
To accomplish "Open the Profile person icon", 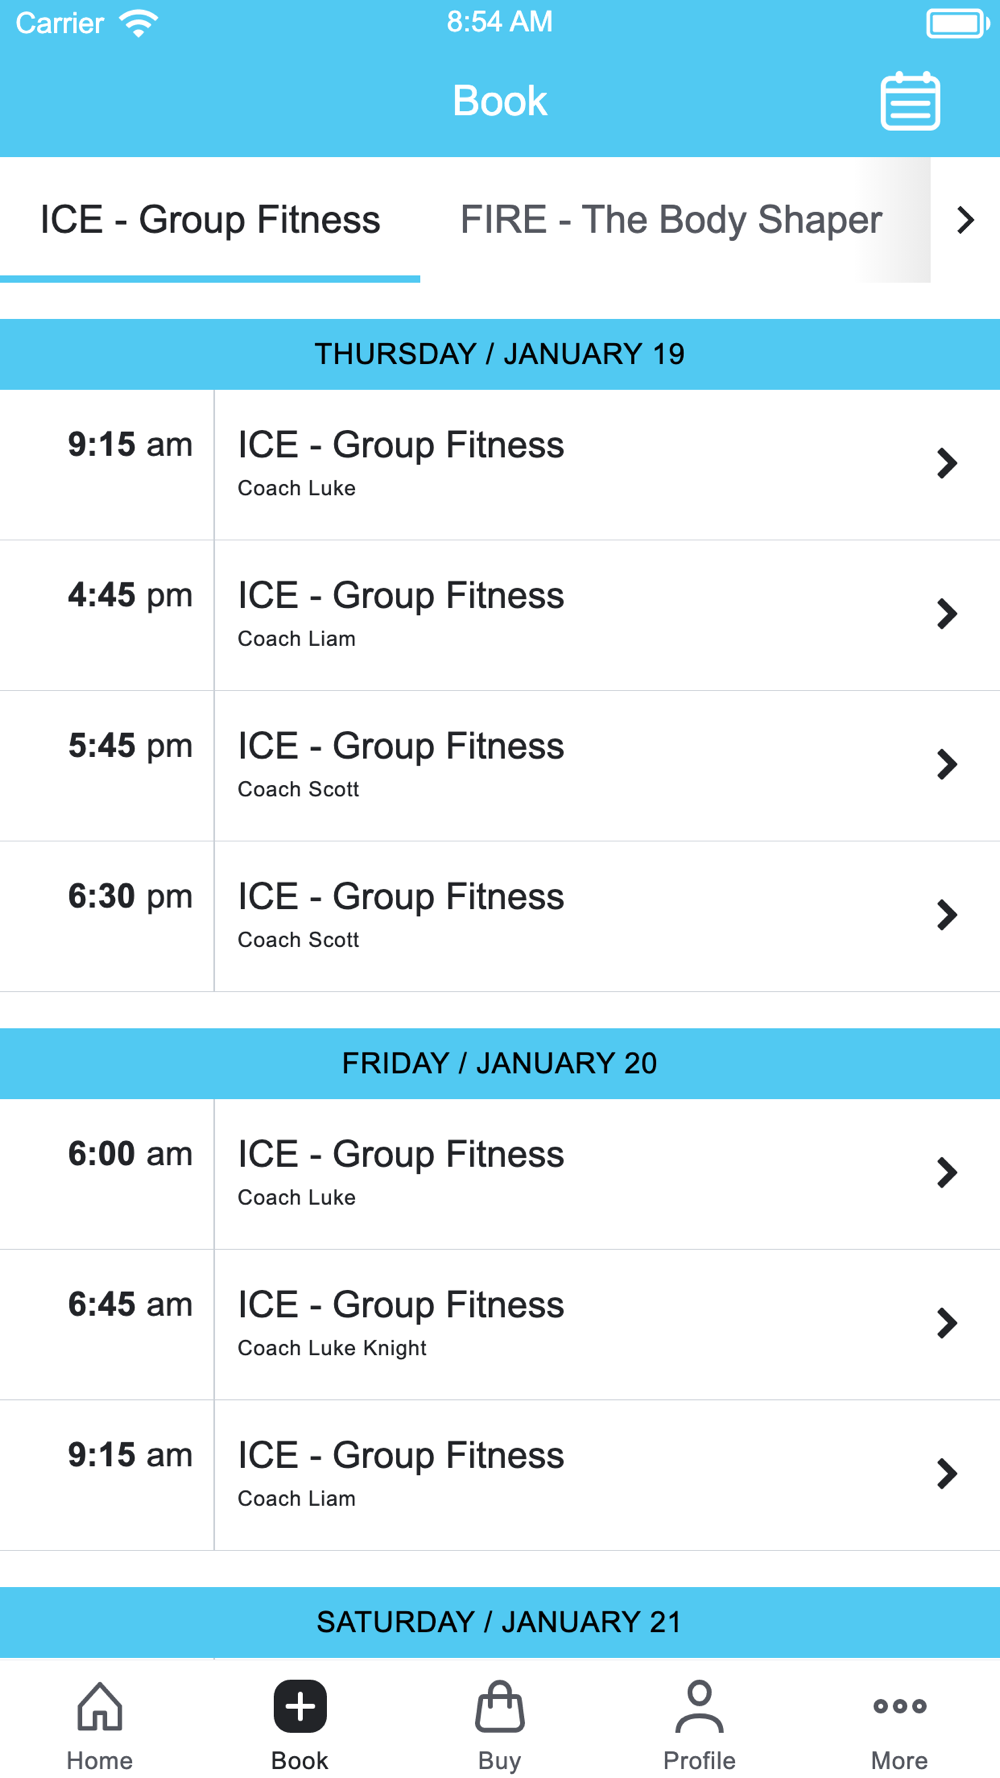I will (x=699, y=1706).
